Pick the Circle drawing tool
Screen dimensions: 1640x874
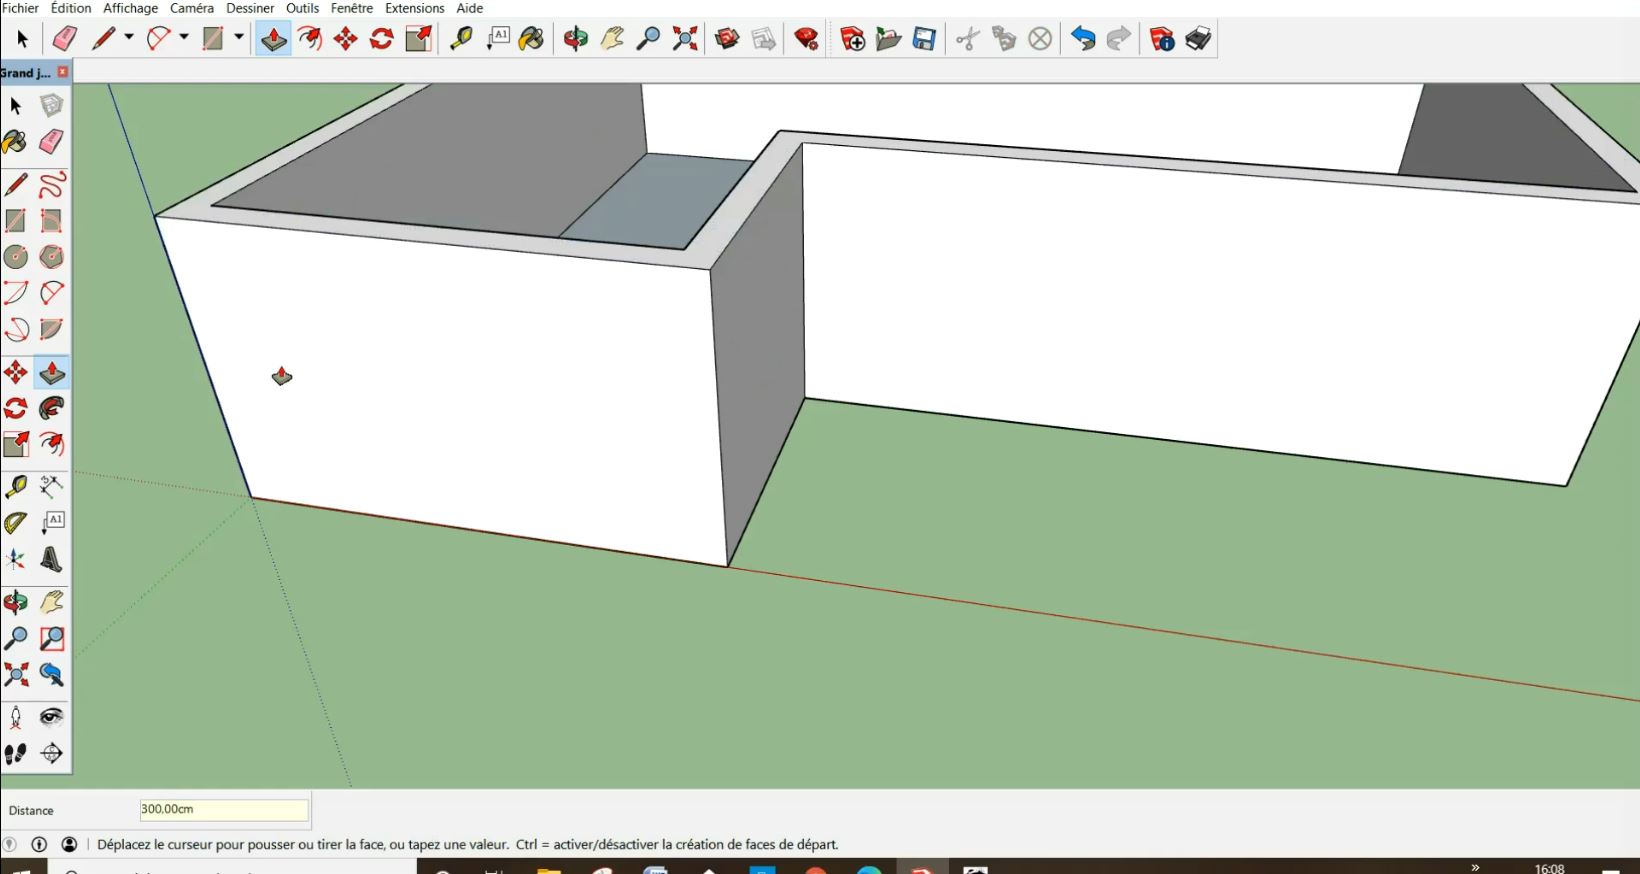[16, 257]
